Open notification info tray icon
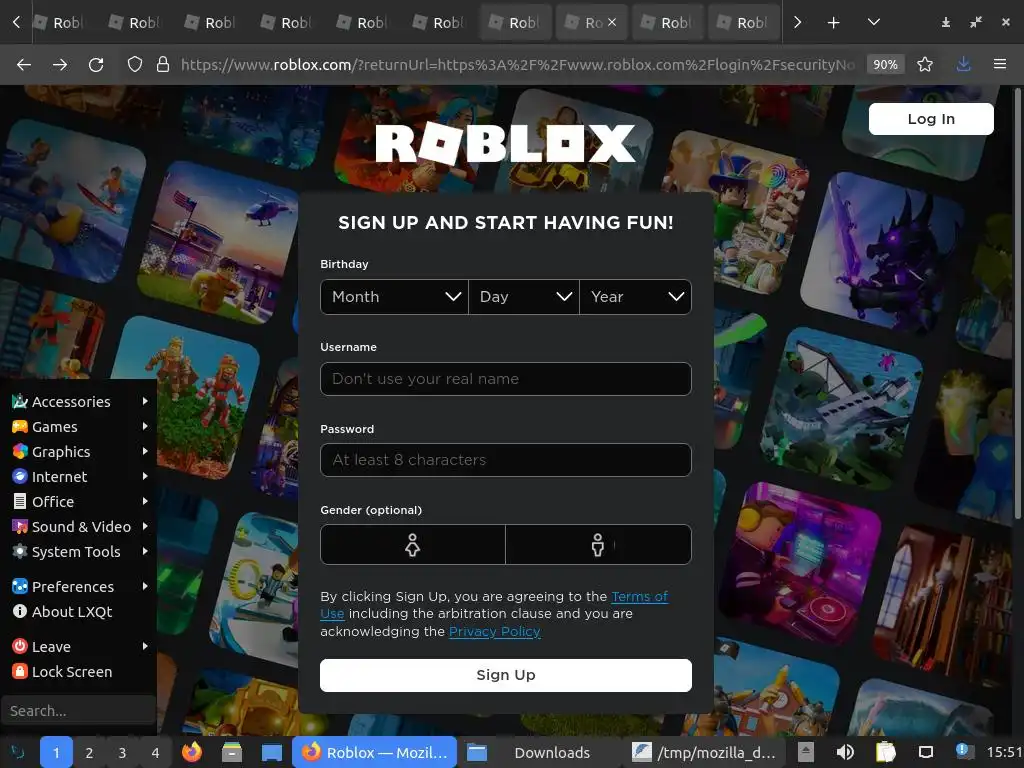 point(964,751)
